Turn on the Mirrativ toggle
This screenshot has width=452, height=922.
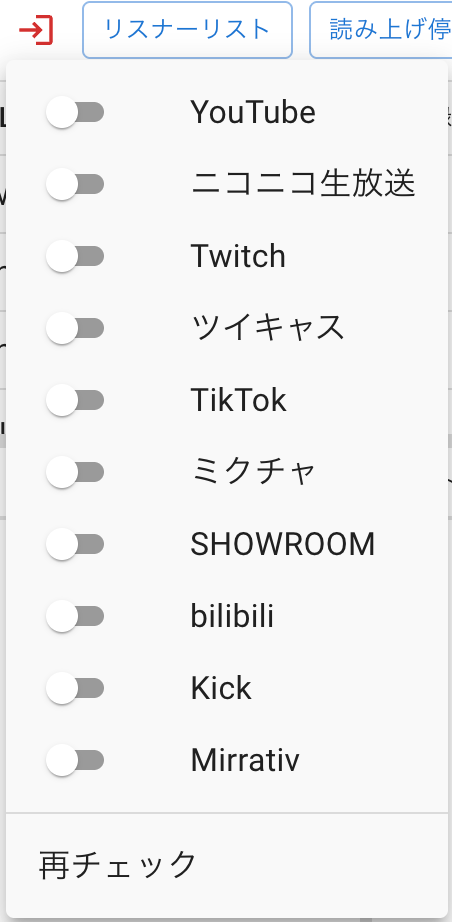click(x=75, y=760)
